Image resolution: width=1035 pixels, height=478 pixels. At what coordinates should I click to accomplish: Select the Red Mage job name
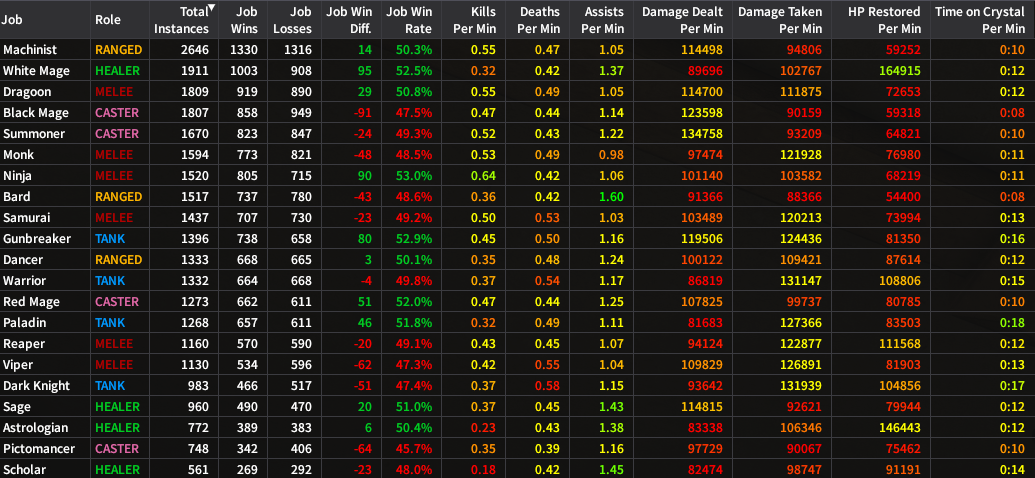[x=31, y=302]
